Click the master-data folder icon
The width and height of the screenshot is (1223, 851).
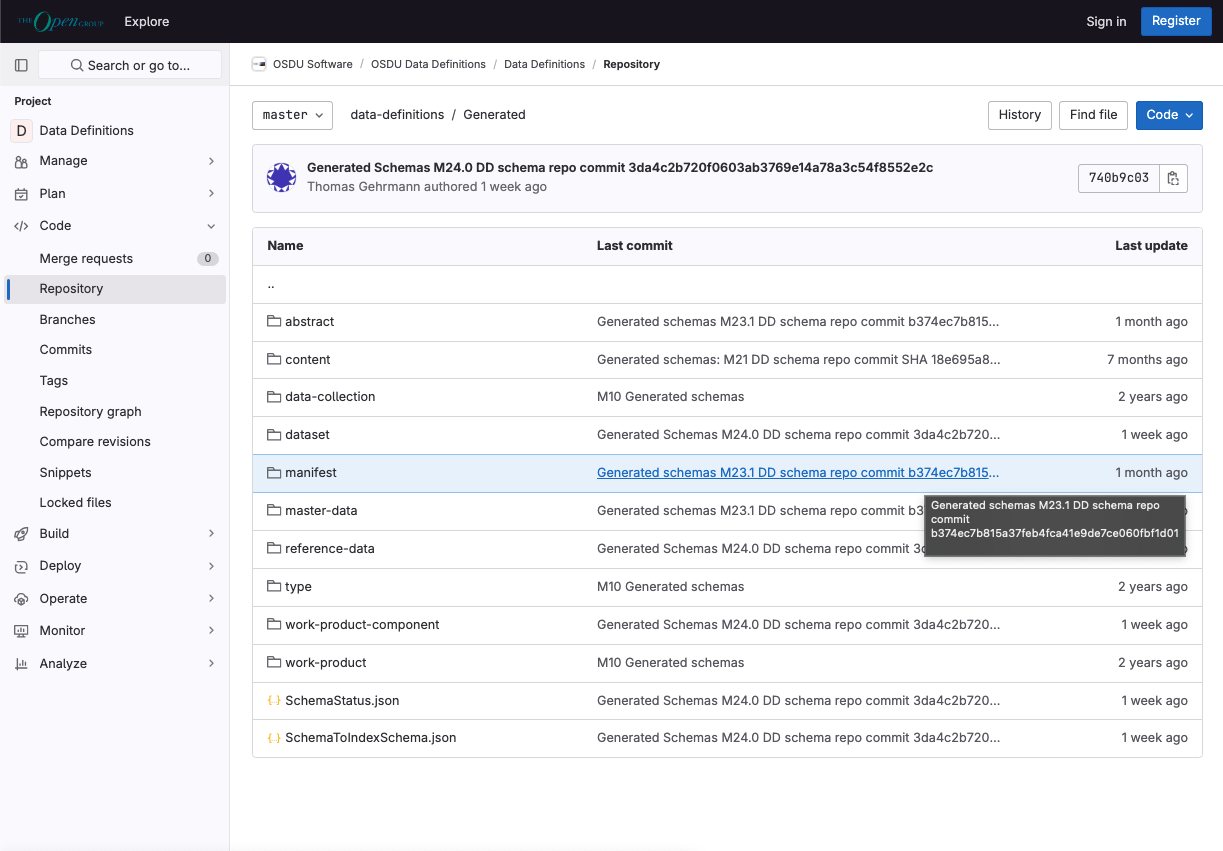[x=274, y=510]
